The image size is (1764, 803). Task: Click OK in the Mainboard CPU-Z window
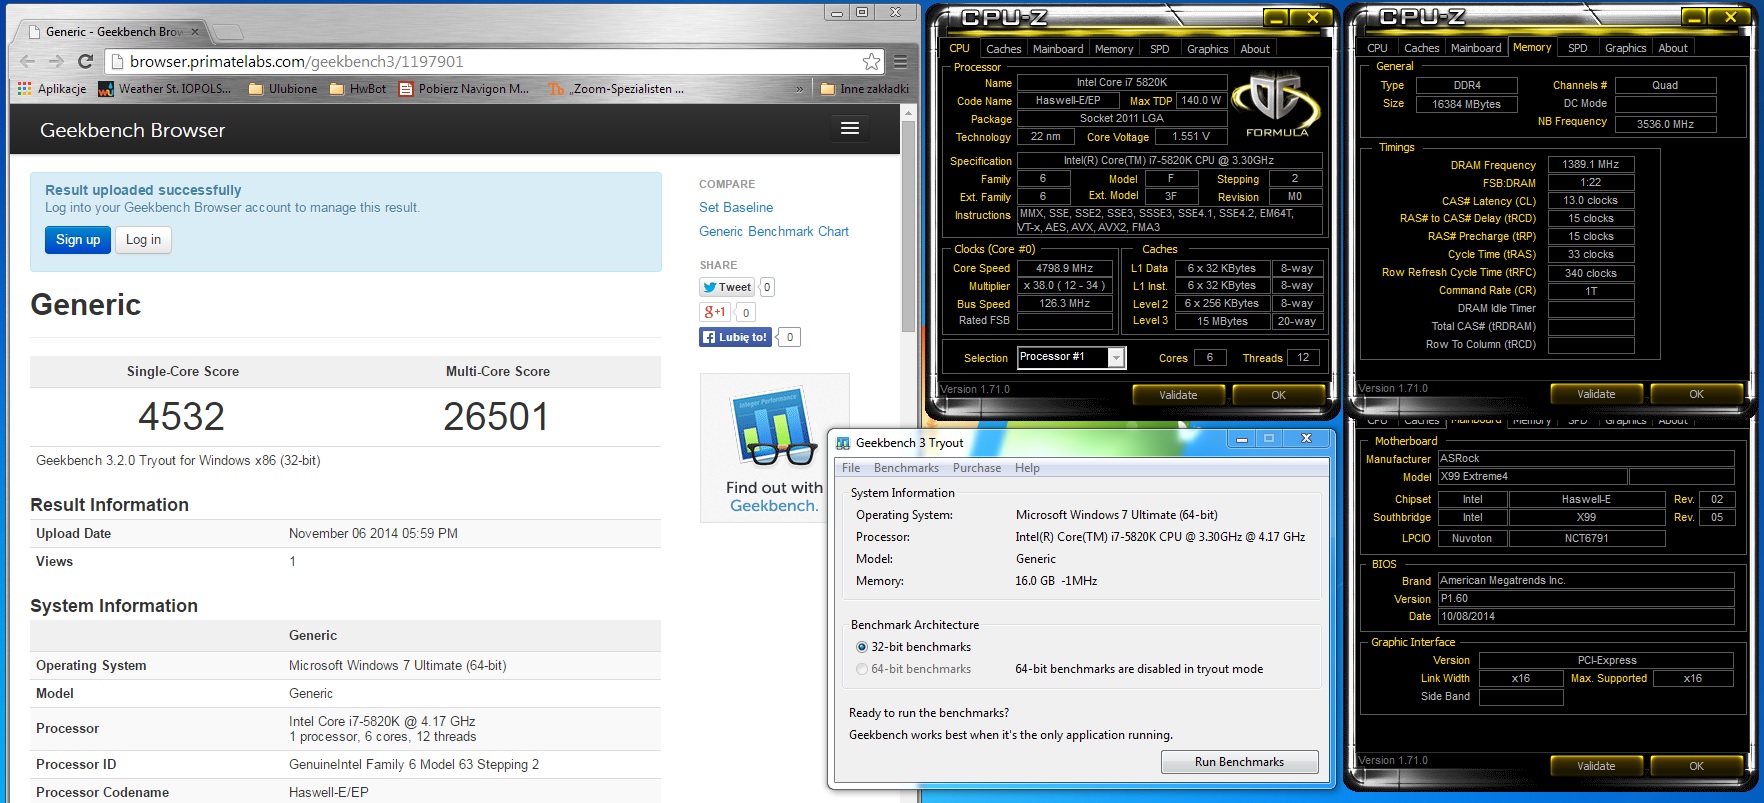[x=1696, y=766]
